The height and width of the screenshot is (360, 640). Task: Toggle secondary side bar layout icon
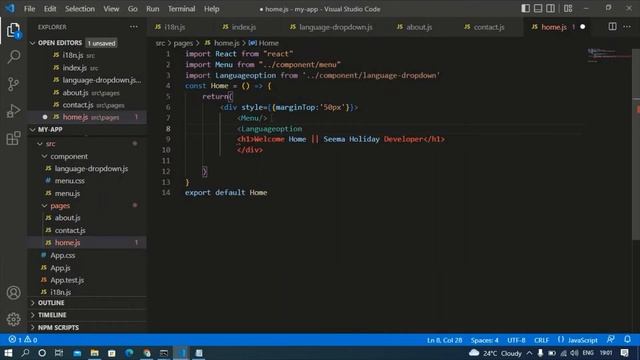point(550,9)
